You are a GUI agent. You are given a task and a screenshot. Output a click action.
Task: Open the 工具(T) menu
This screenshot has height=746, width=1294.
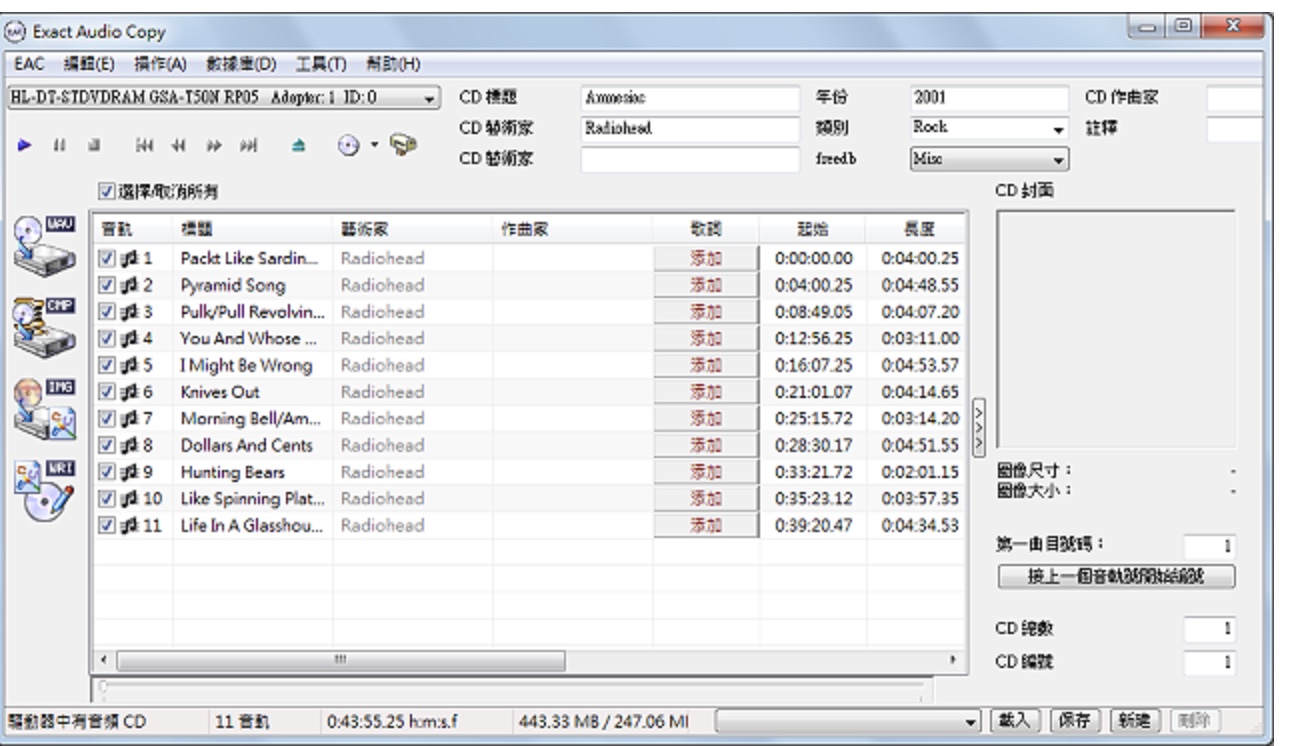pos(321,64)
